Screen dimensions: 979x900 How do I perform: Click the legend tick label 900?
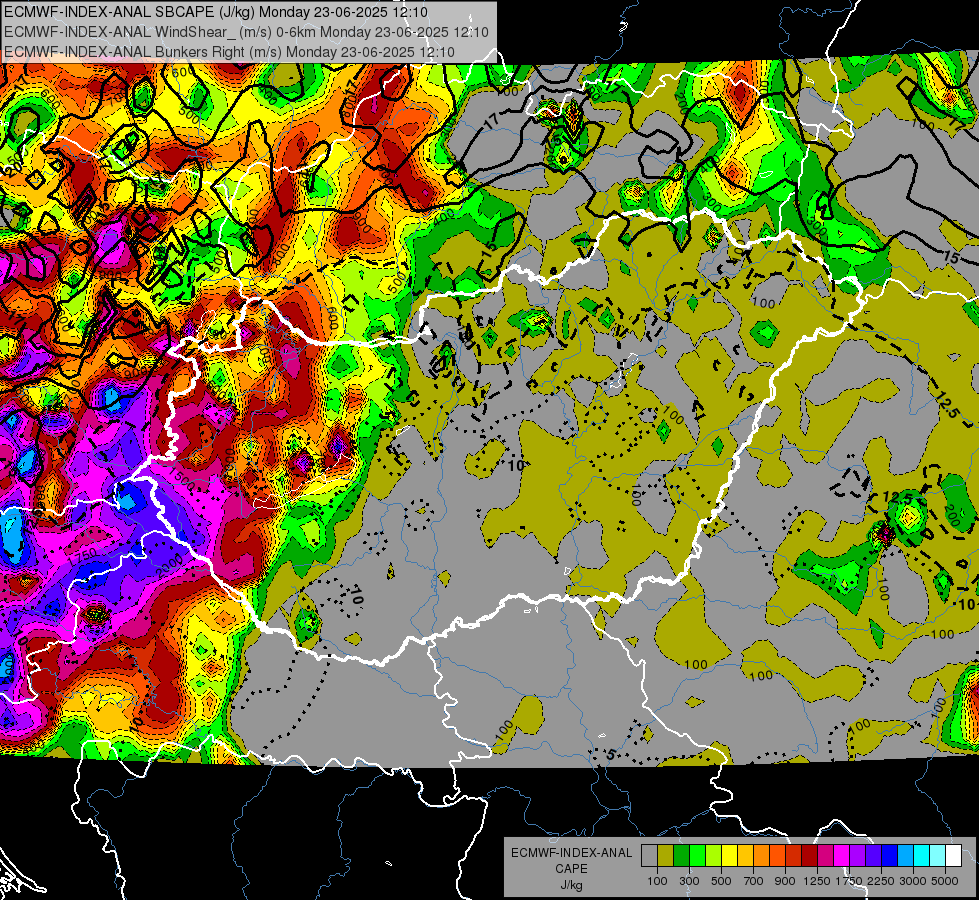tap(785, 881)
